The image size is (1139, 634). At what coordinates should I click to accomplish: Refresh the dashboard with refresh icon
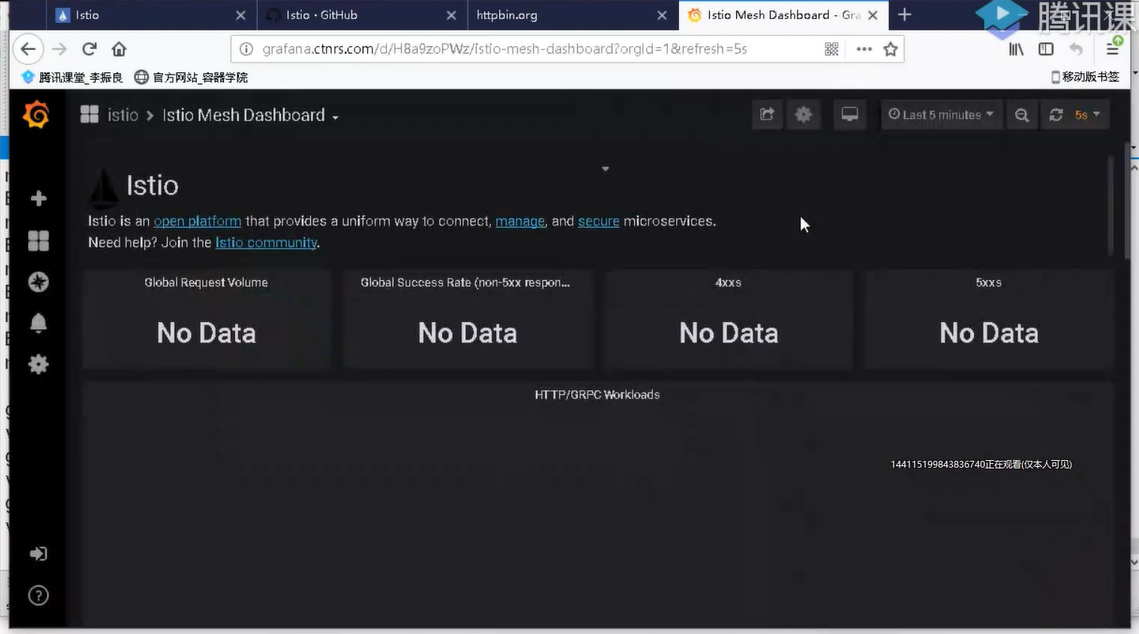click(x=1056, y=115)
